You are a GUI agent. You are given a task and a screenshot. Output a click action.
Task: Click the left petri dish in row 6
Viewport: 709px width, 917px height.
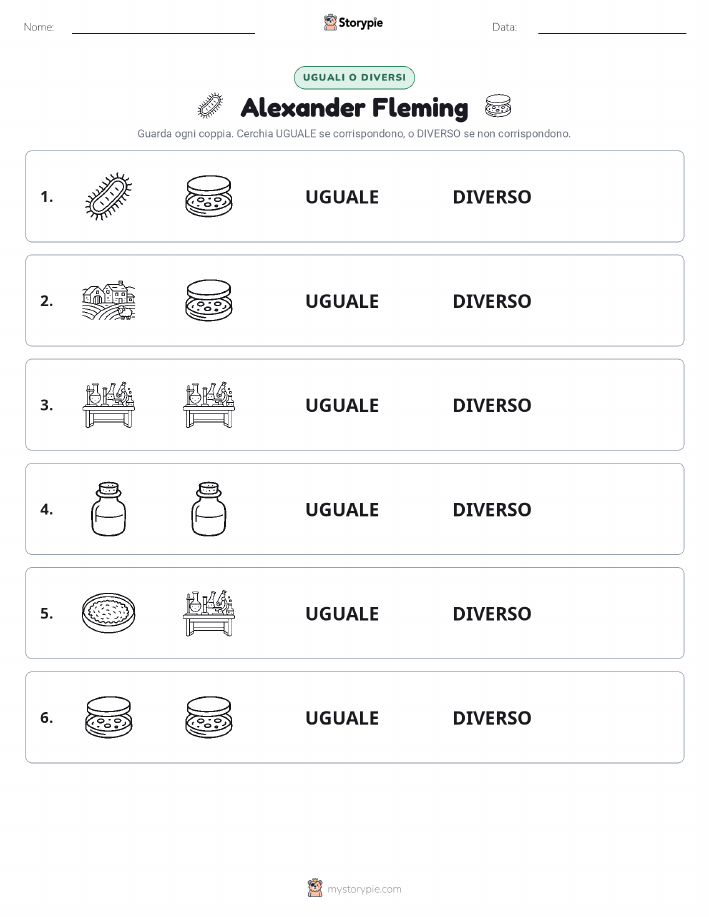(x=108, y=717)
